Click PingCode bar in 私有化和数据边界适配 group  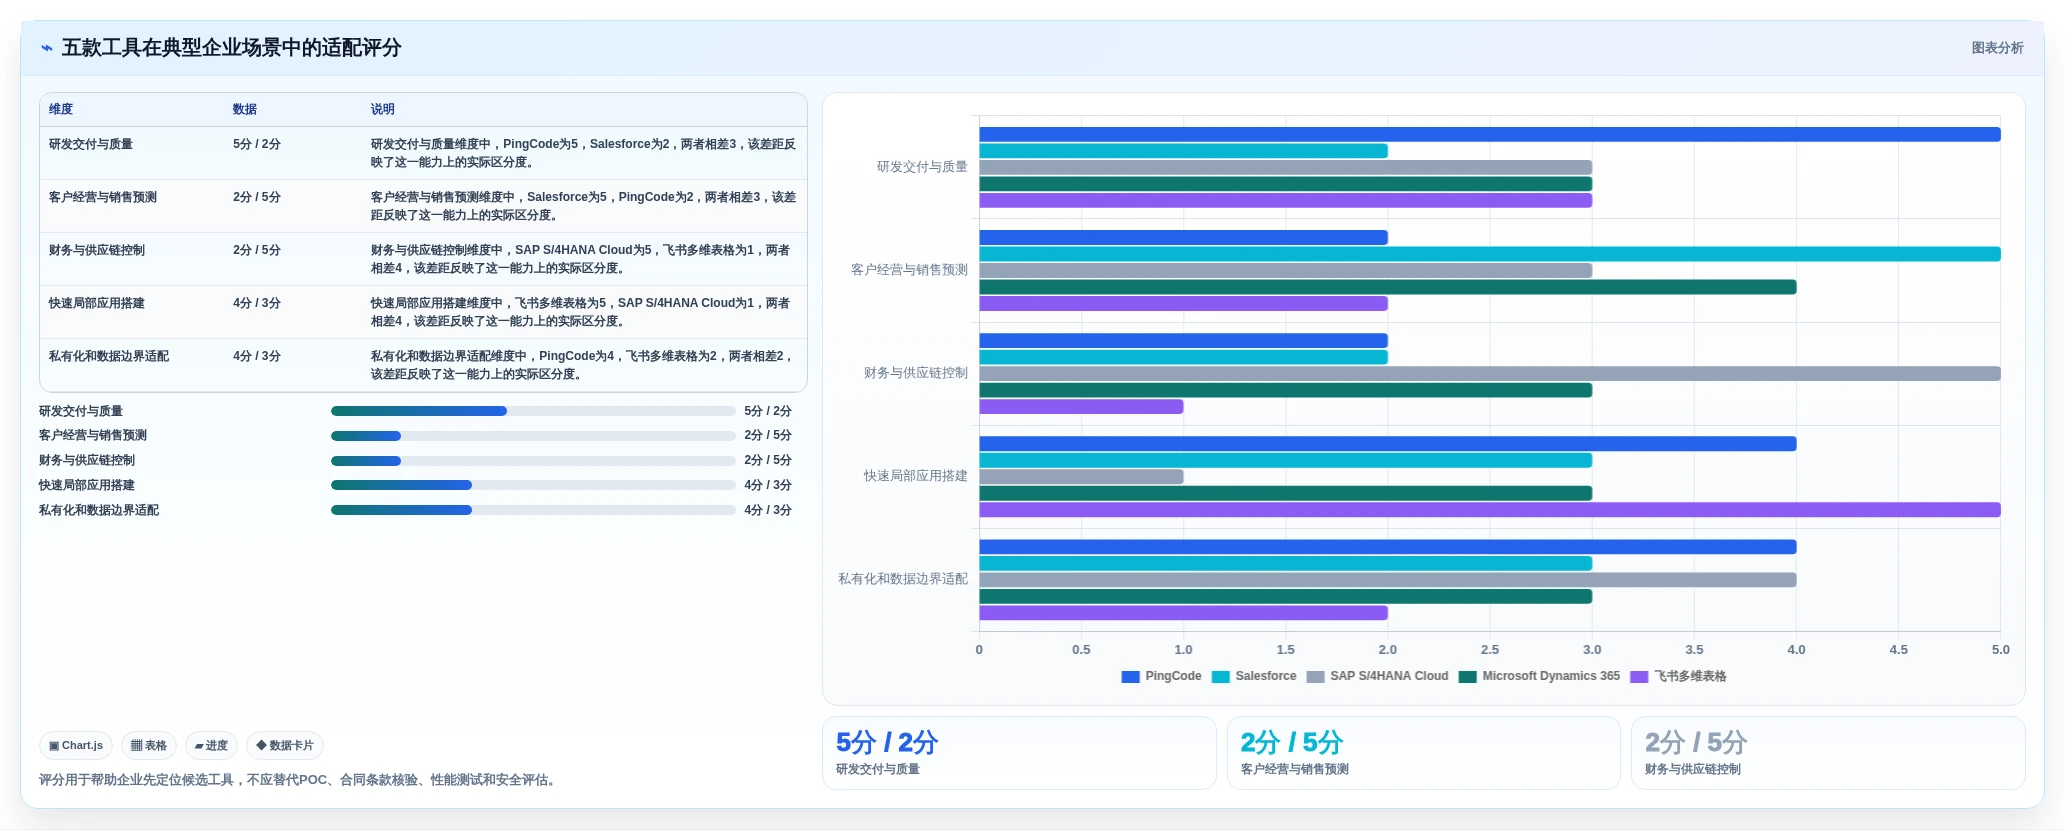tap(1388, 547)
